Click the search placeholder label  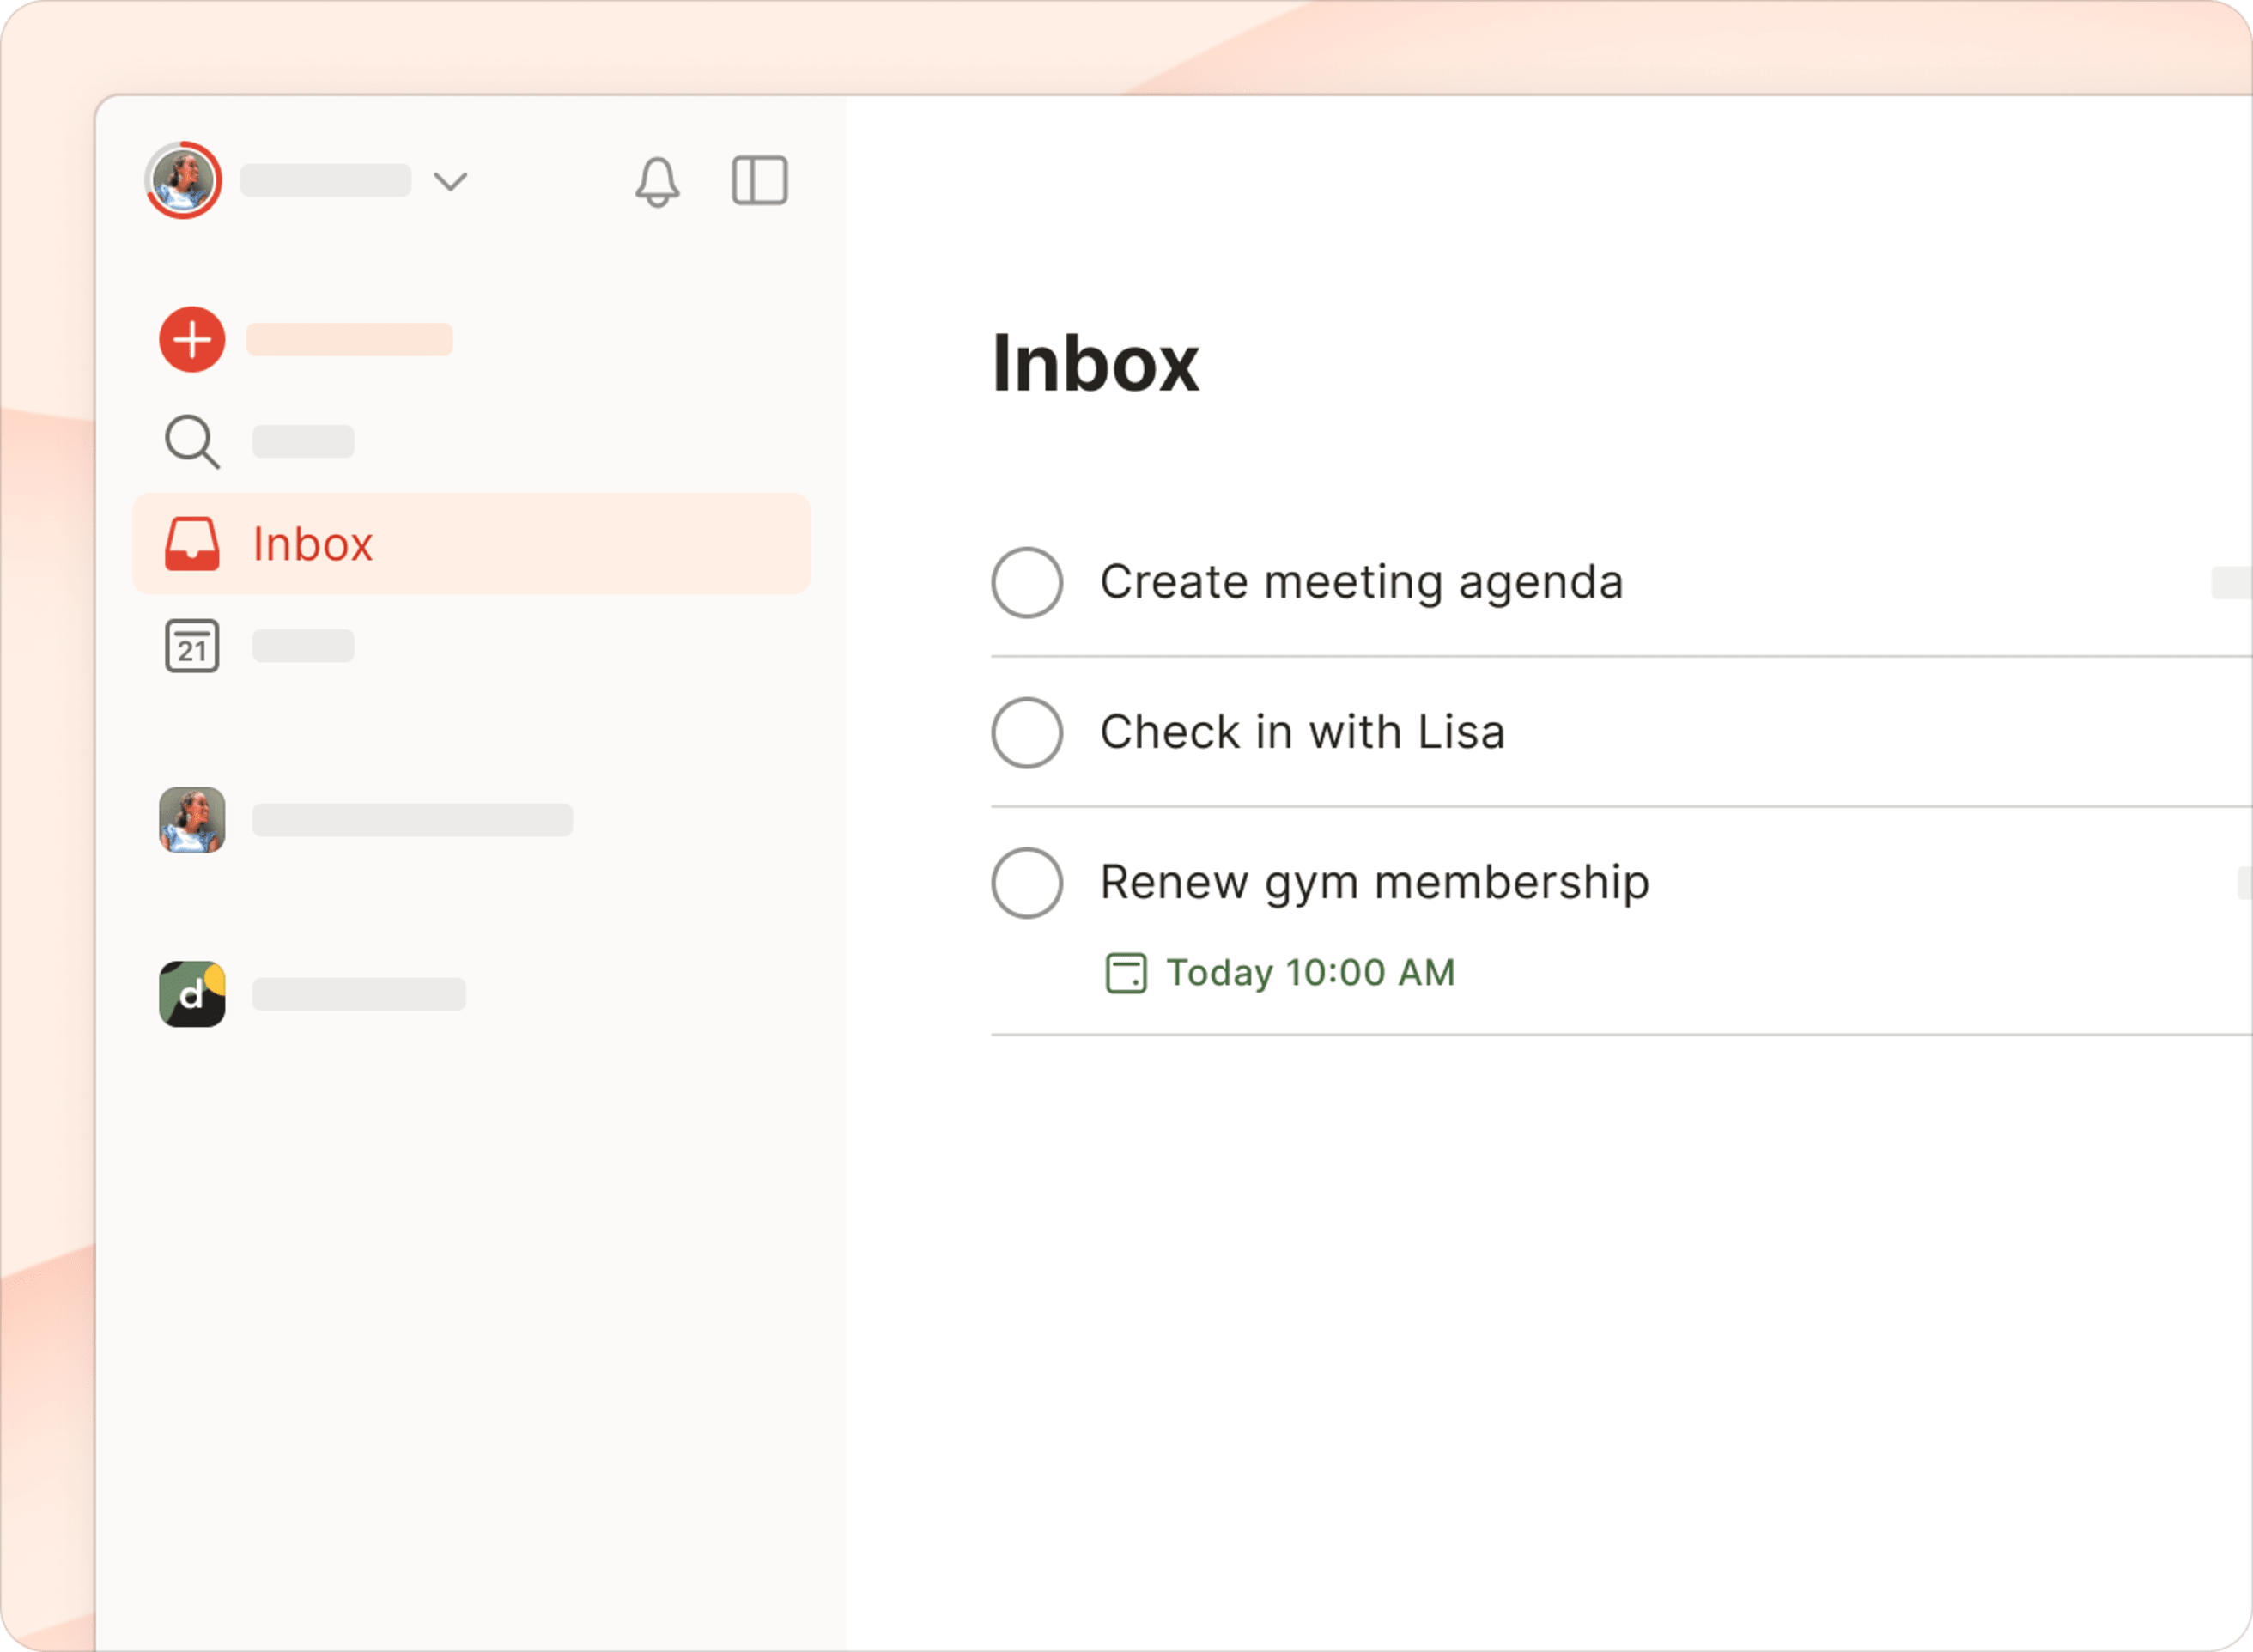click(x=303, y=442)
